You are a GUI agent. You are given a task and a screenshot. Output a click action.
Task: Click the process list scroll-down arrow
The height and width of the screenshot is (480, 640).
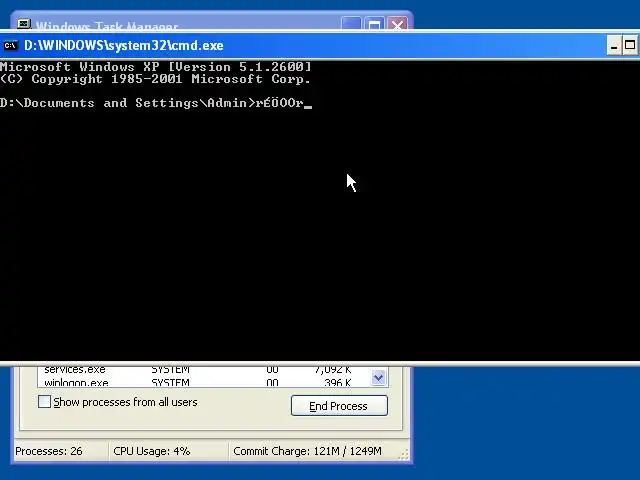378,378
